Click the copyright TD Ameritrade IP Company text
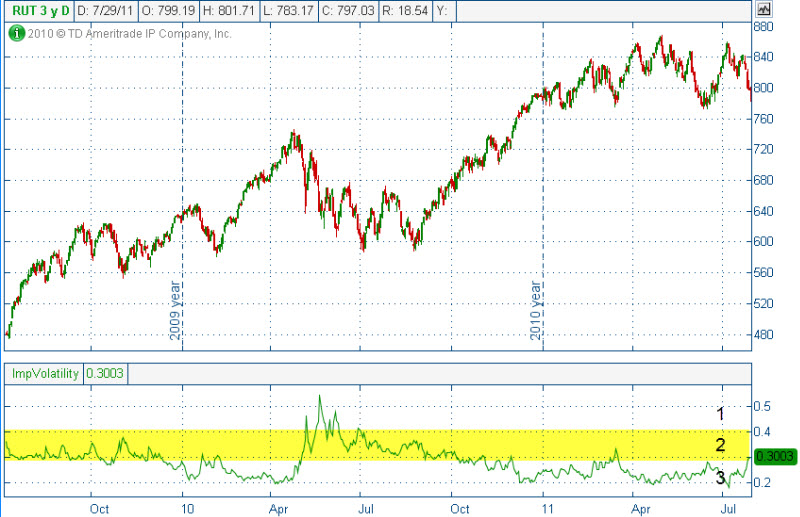The height and width of the screenshot is (517, 800). coord(130,34)
